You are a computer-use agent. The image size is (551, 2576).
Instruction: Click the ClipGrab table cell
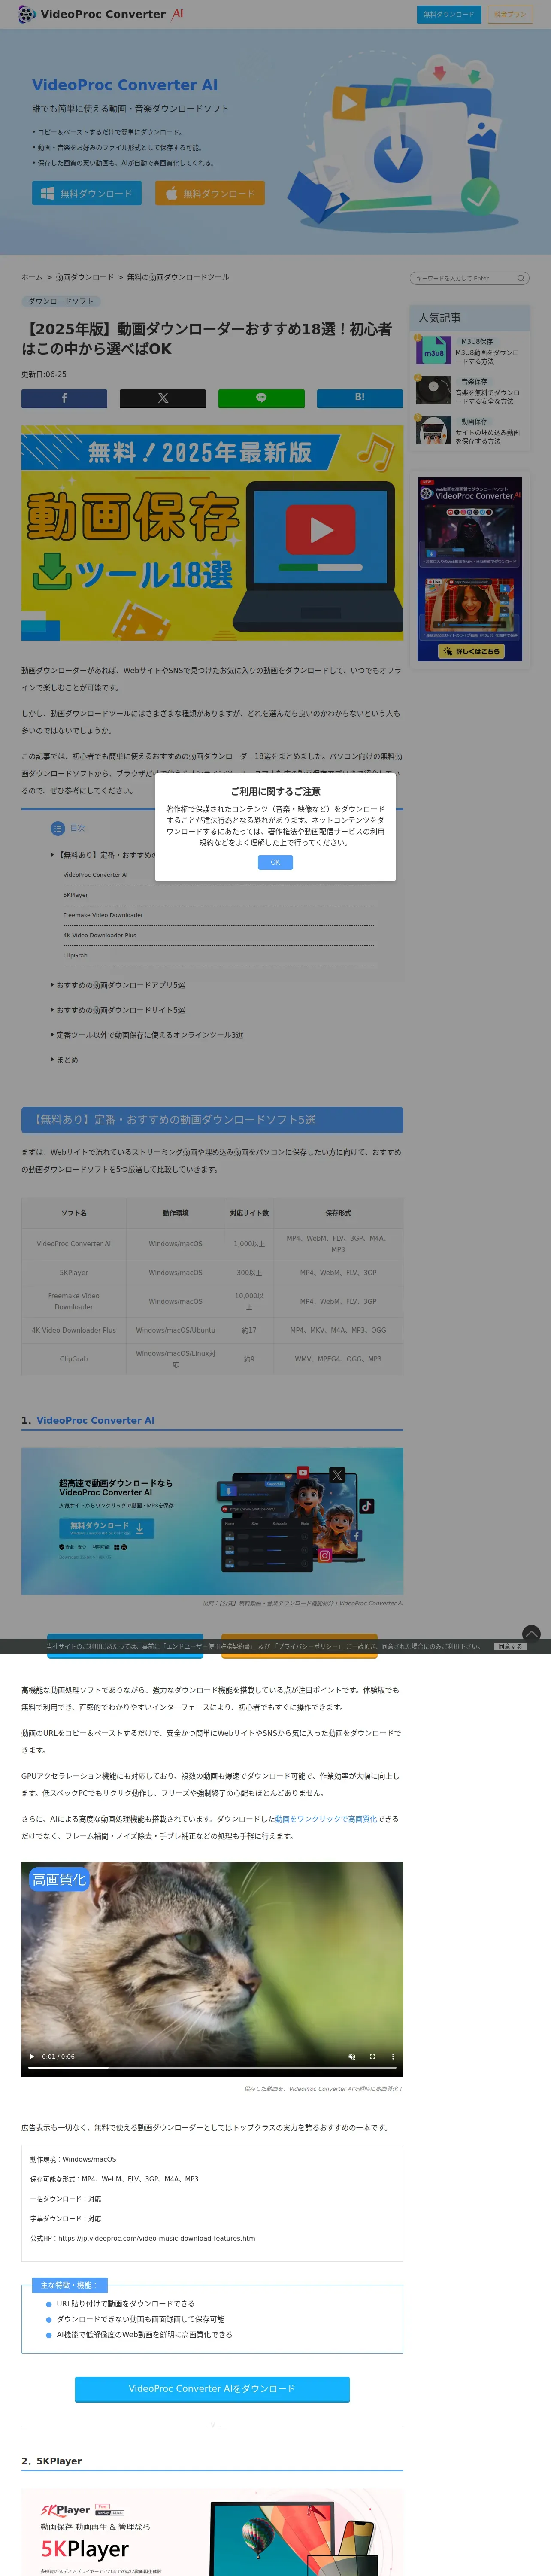(73, 1359)
